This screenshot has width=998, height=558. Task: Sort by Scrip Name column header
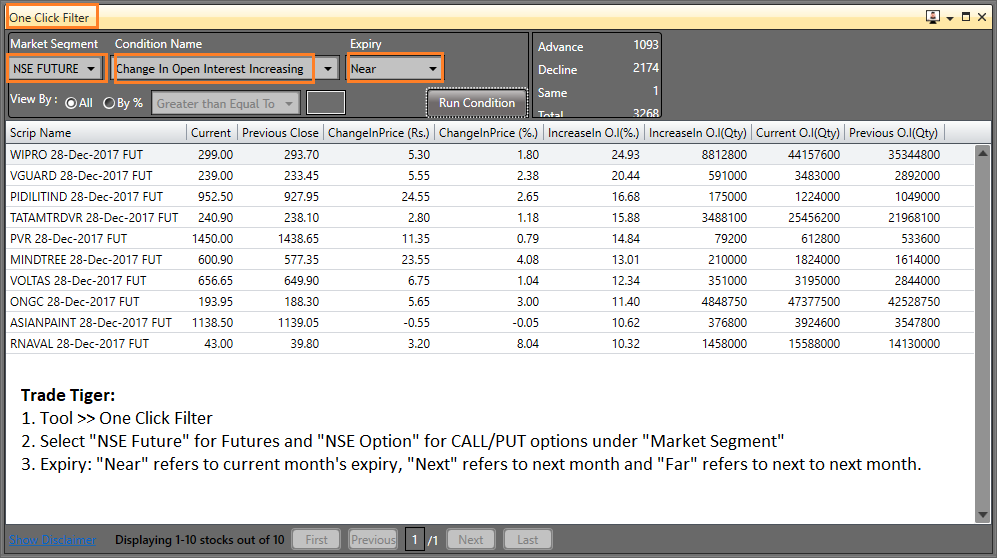tap(96, 132)
